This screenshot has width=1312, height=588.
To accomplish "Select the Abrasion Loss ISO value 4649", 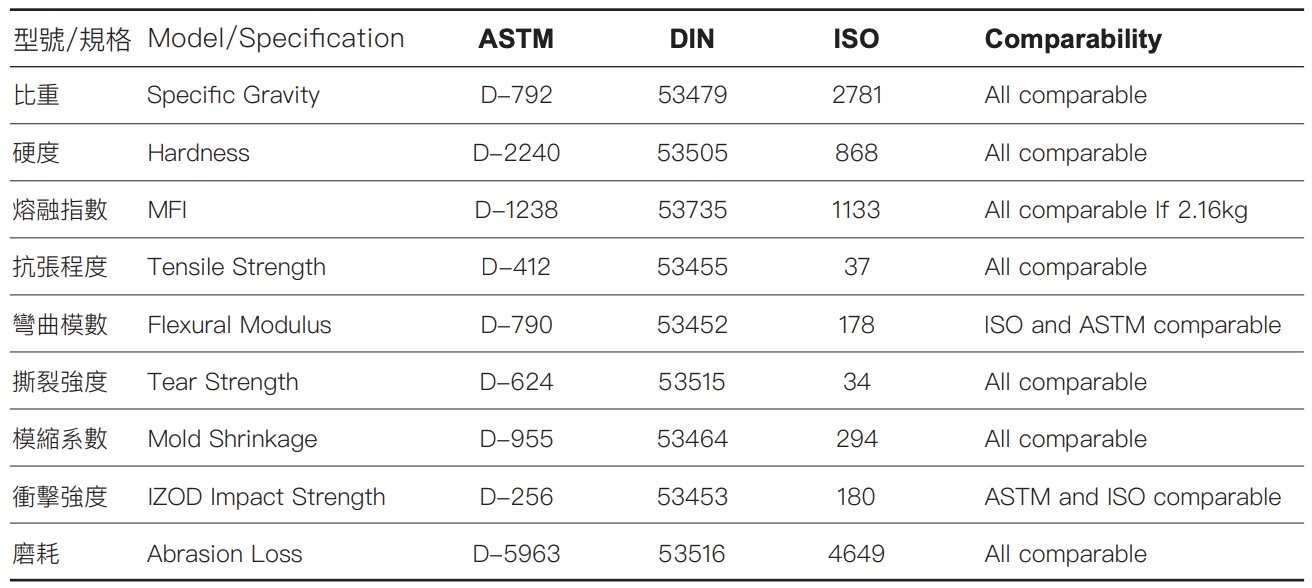I will (x=857, y=554).
